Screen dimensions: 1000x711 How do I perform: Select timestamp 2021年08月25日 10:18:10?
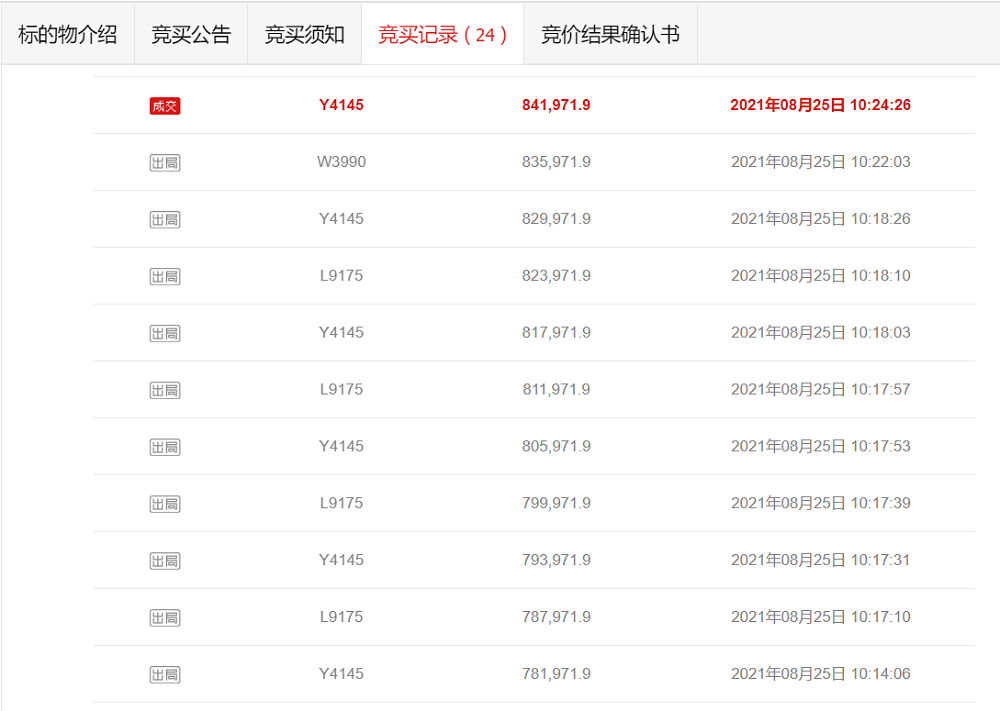click(820, 275)
